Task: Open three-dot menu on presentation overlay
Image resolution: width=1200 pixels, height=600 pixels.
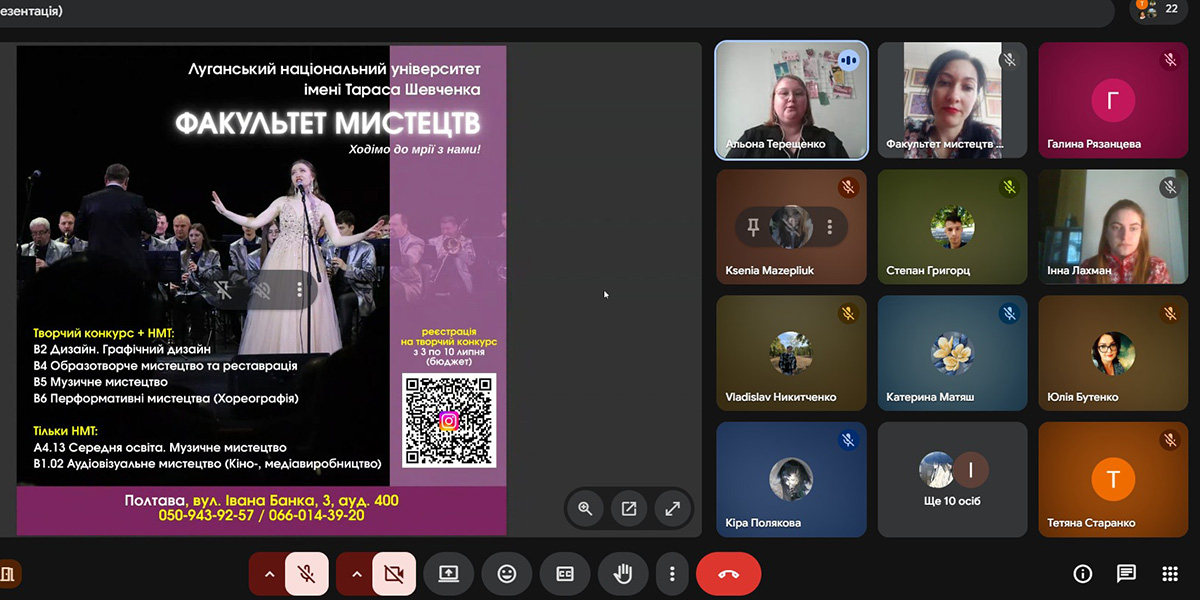Action: 299,290
